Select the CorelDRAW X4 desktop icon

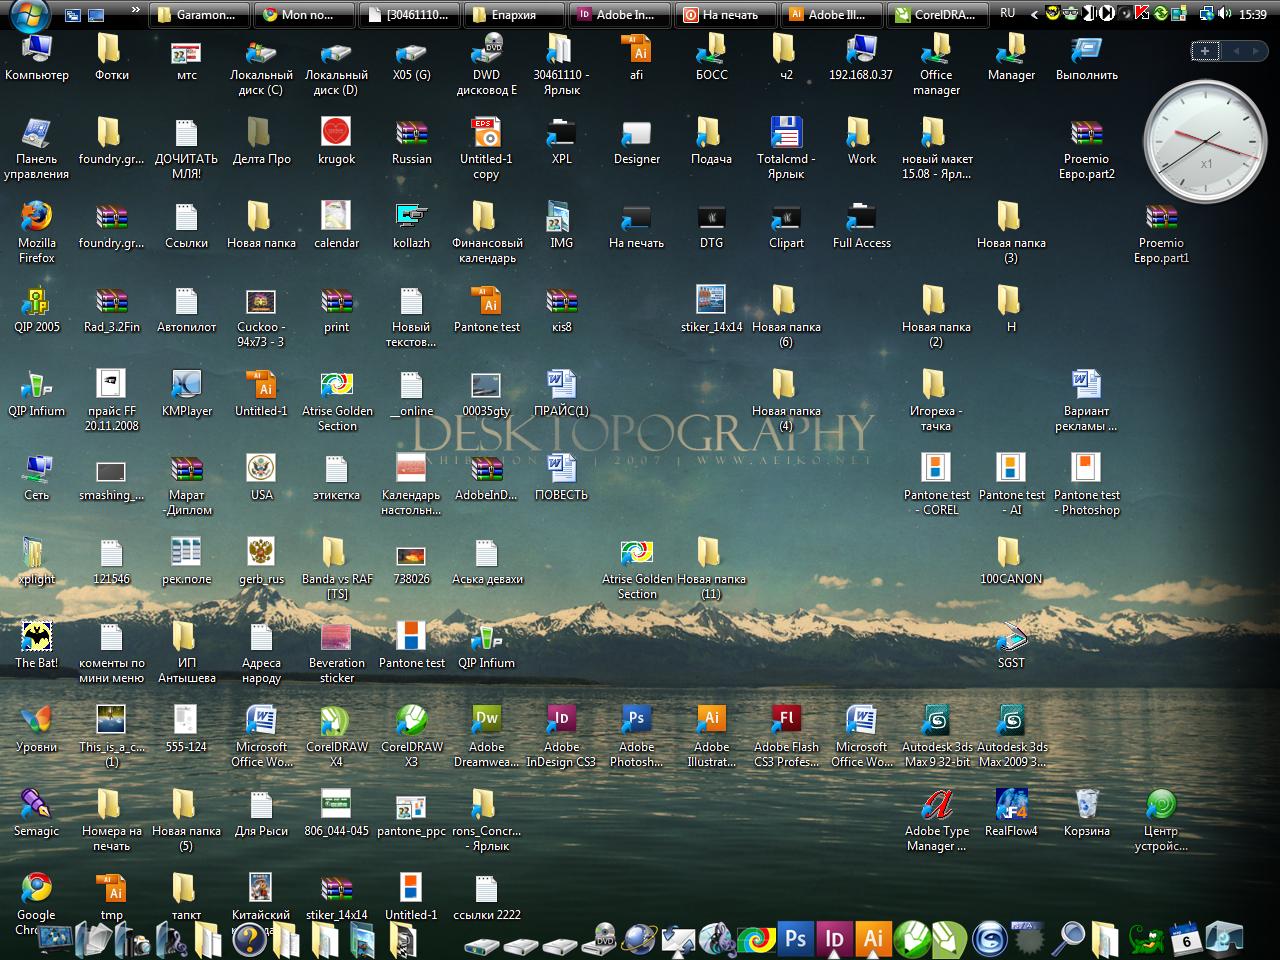(336, 721)
